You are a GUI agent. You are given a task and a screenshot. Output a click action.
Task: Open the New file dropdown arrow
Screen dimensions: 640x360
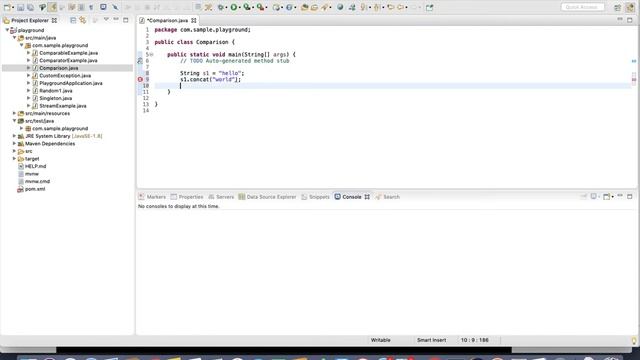pyautogui.click(x=13, y=8)
